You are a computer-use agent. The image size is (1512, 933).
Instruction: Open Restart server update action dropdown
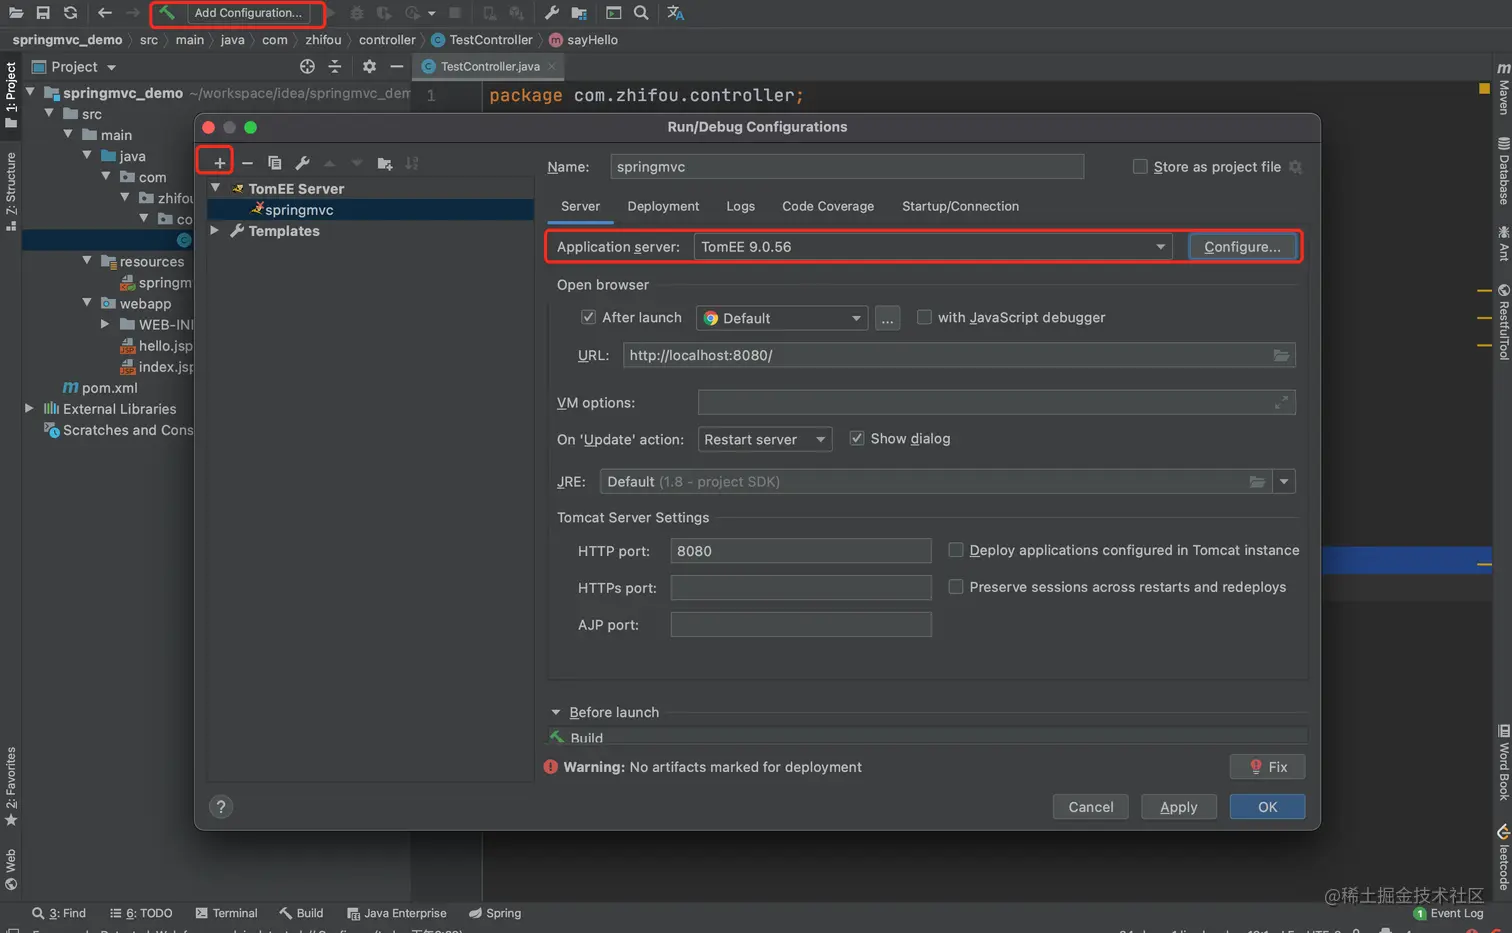[x=765, y=439]
